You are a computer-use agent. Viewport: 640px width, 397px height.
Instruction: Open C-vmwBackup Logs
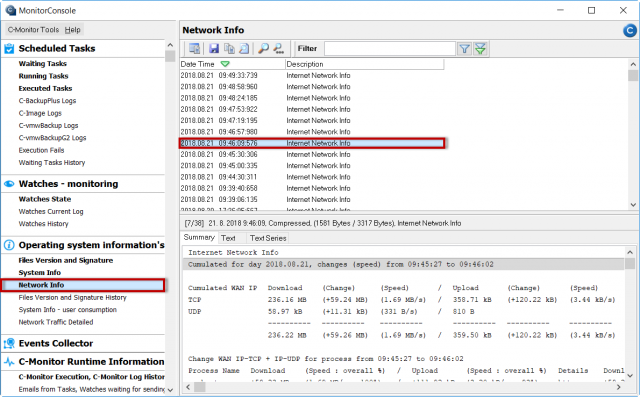48,126
